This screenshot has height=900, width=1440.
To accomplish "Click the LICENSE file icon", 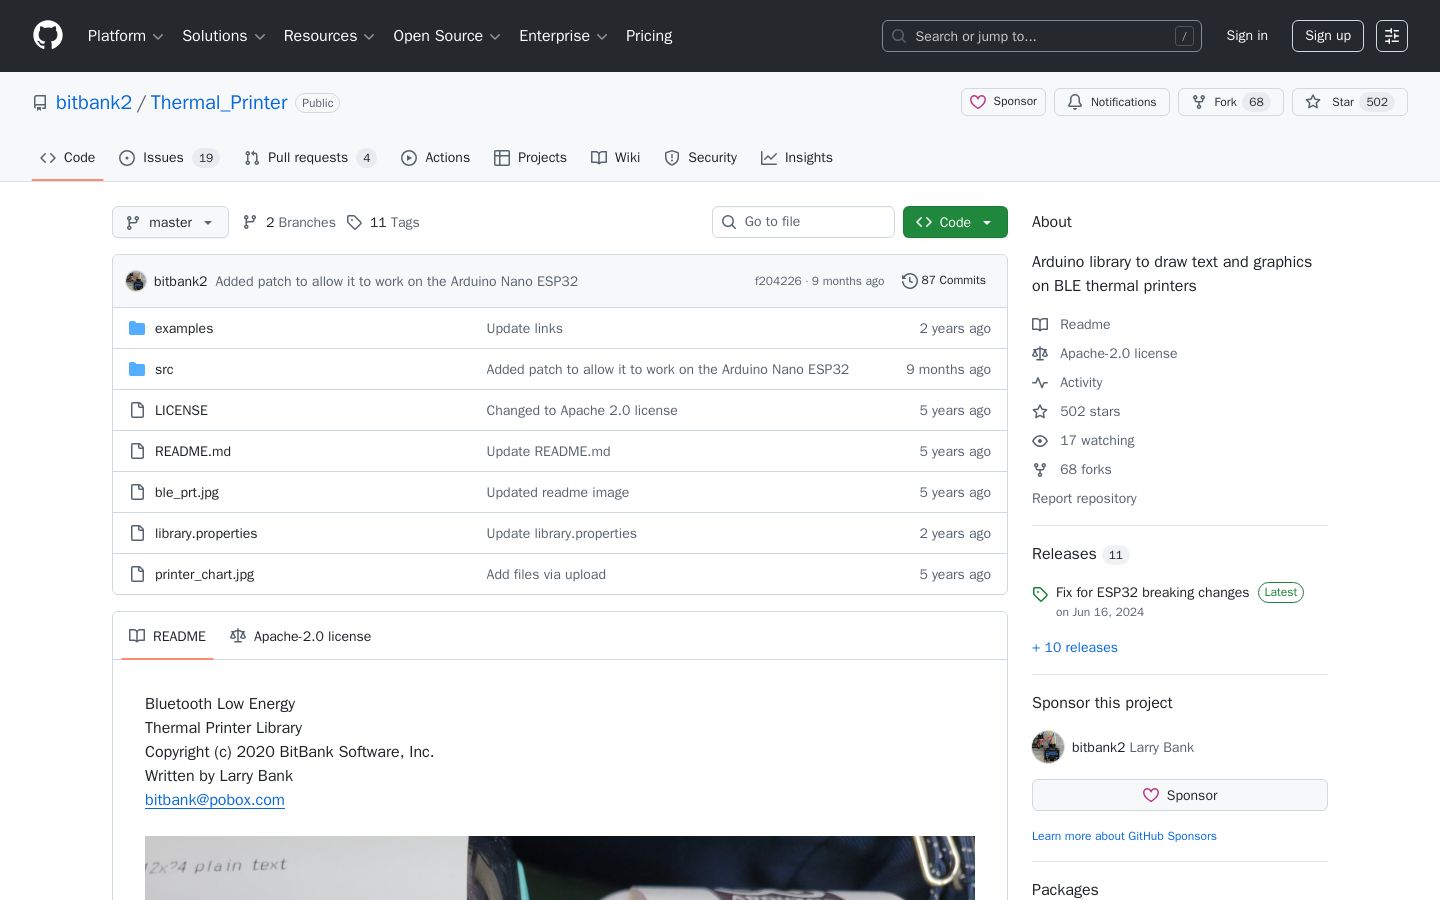I will (x=137, y=410).
